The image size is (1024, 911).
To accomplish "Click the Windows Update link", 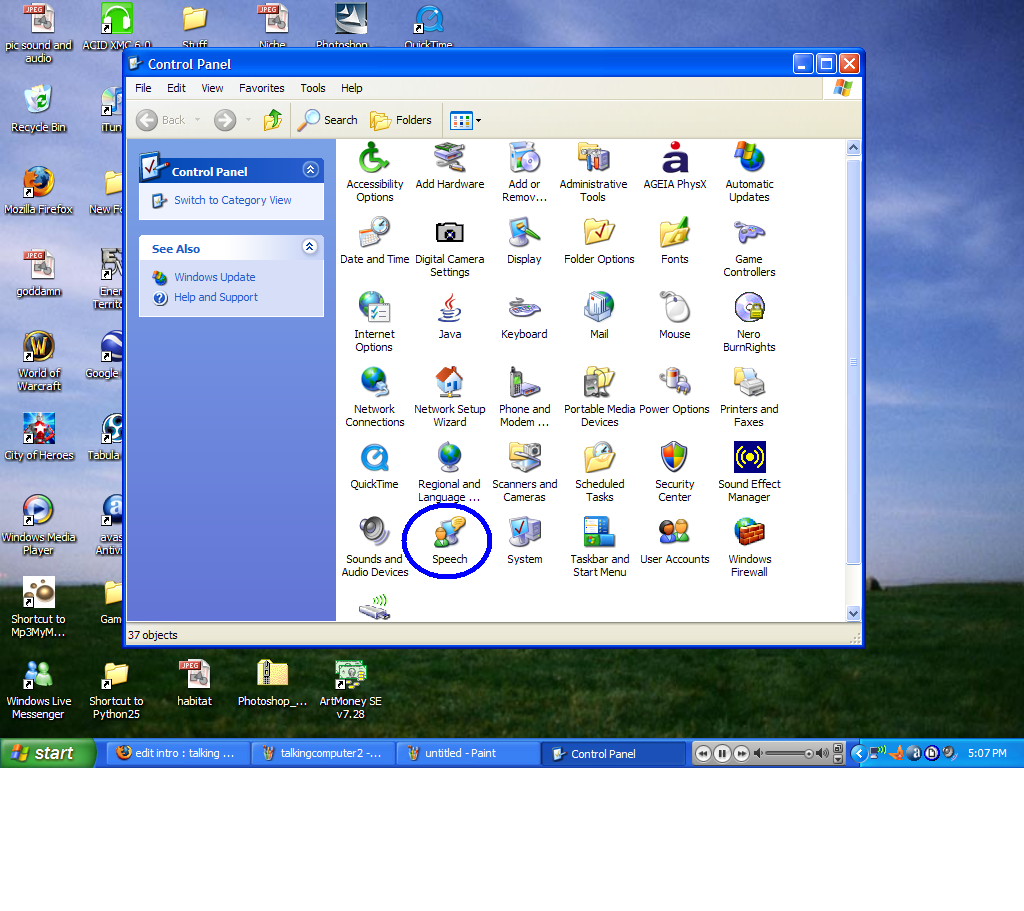I will click(214, 277).
